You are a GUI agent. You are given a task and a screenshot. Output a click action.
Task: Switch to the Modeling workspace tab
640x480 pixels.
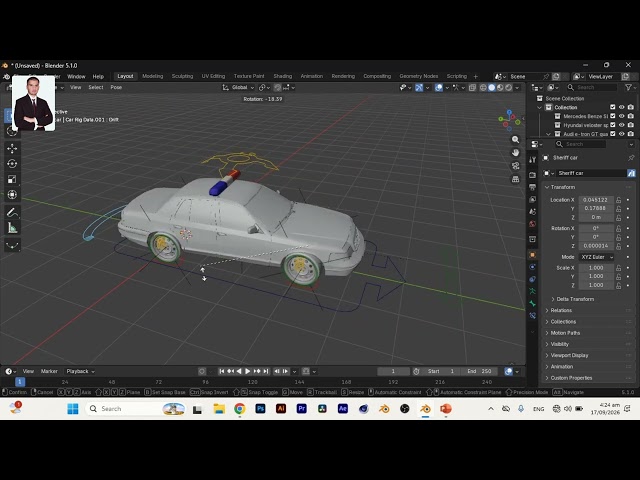(153, 76)
